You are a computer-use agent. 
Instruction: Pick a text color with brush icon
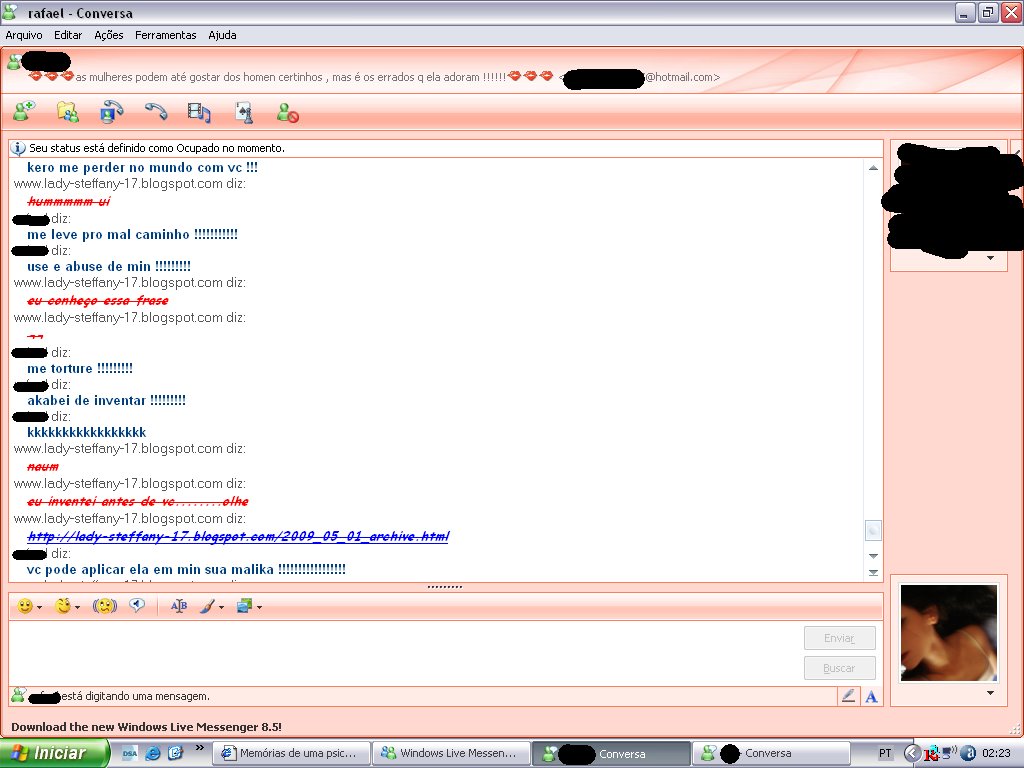point(208,606)
